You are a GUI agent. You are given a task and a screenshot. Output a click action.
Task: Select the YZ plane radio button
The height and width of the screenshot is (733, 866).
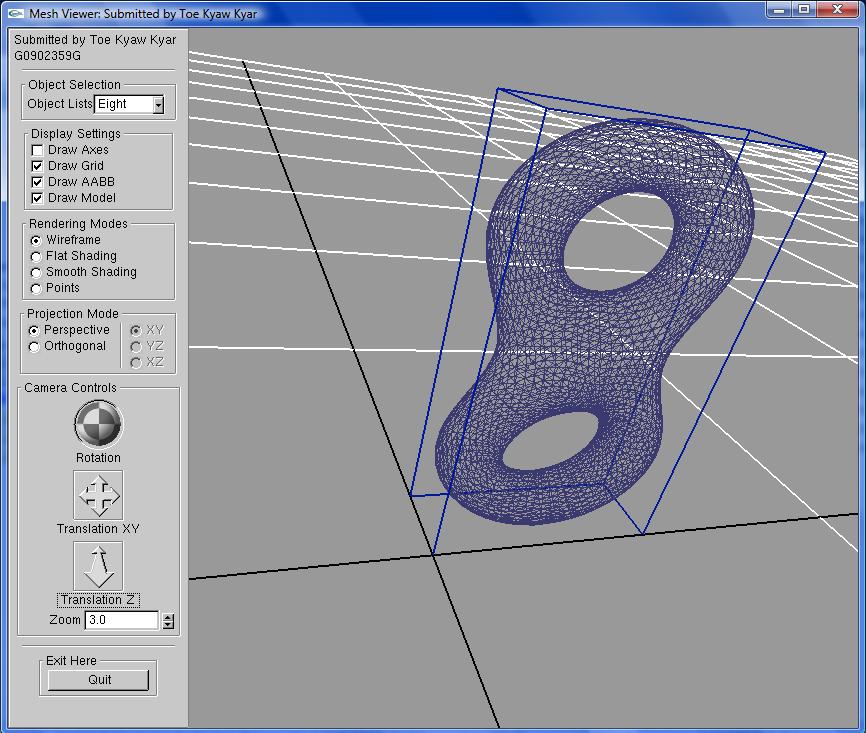[135, 346]
